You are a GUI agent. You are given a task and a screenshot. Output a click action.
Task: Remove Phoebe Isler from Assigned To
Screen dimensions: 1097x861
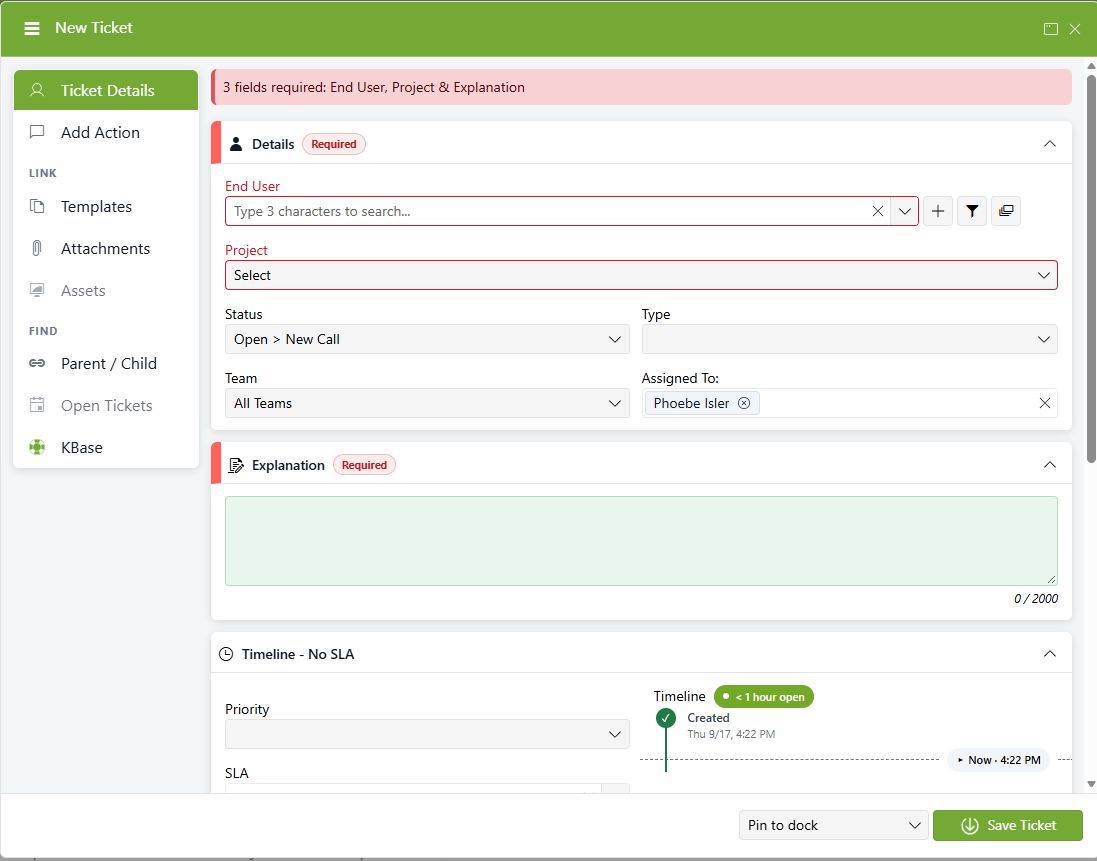[744, 403]
